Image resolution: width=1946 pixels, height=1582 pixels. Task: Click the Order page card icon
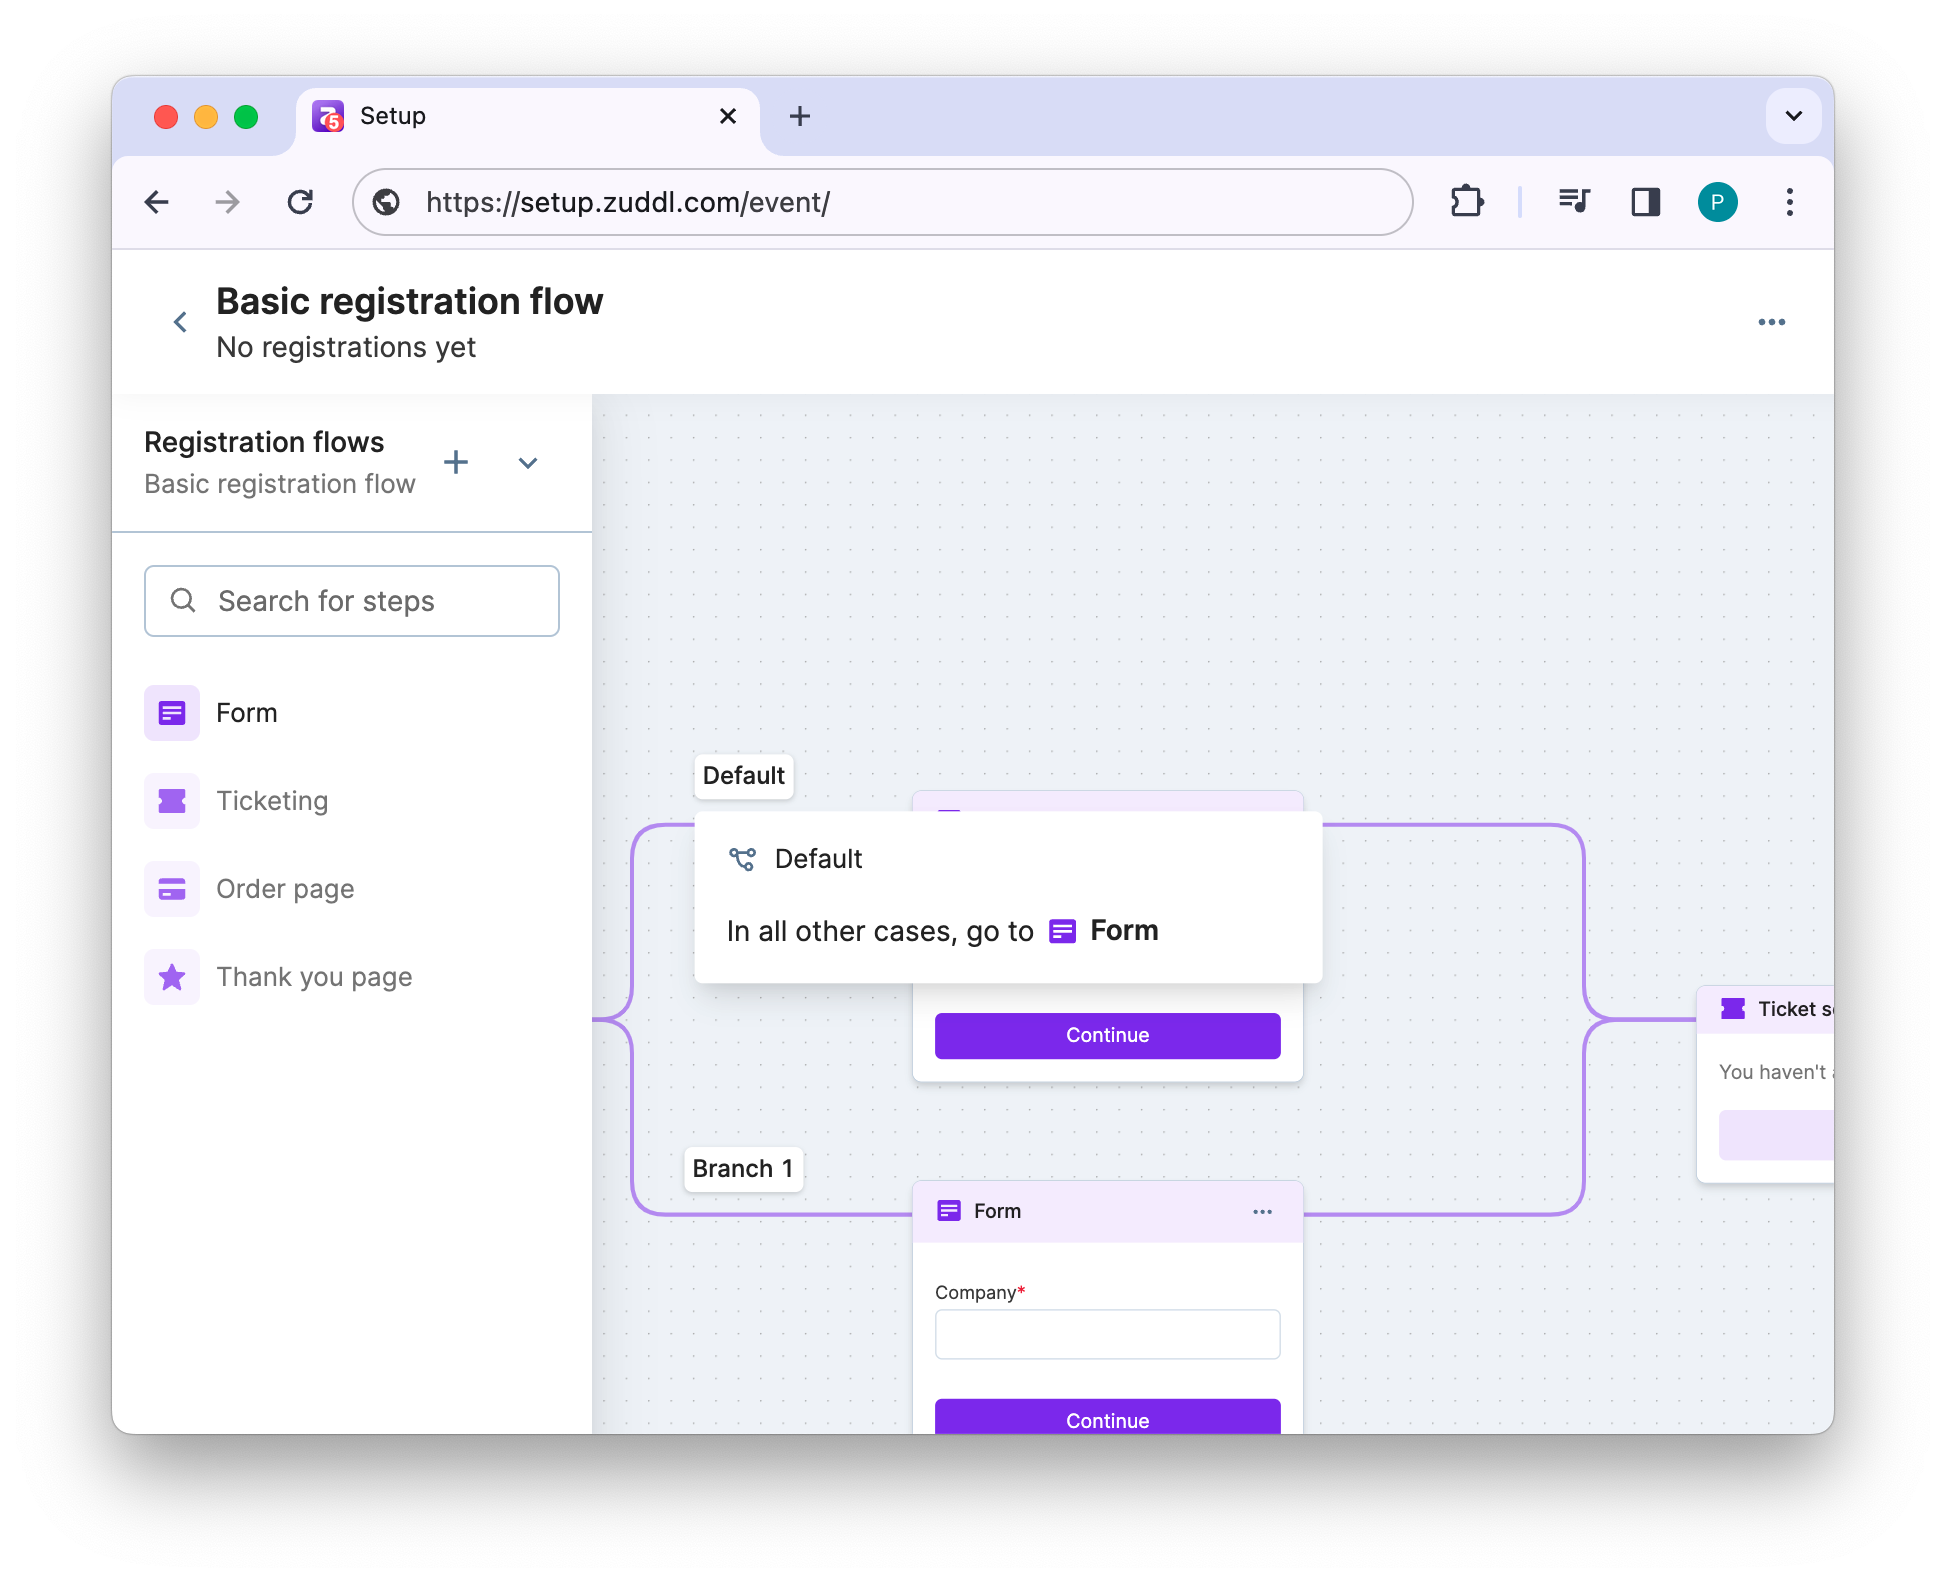pos(172,889)
